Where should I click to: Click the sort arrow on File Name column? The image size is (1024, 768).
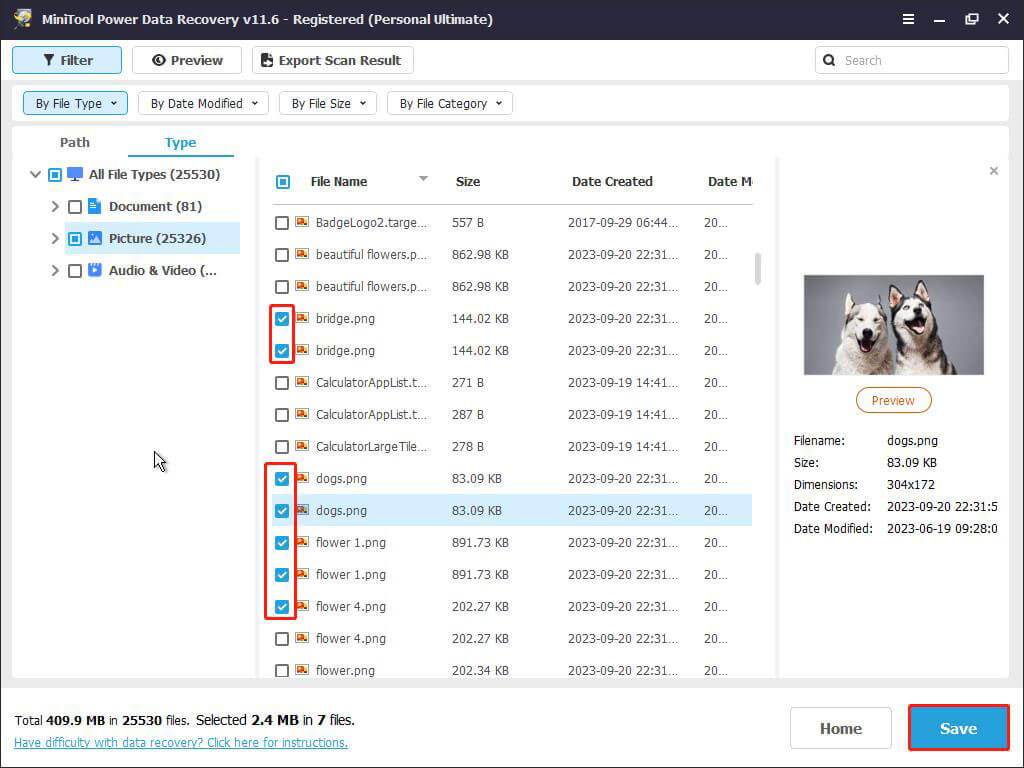coord(423,178)
